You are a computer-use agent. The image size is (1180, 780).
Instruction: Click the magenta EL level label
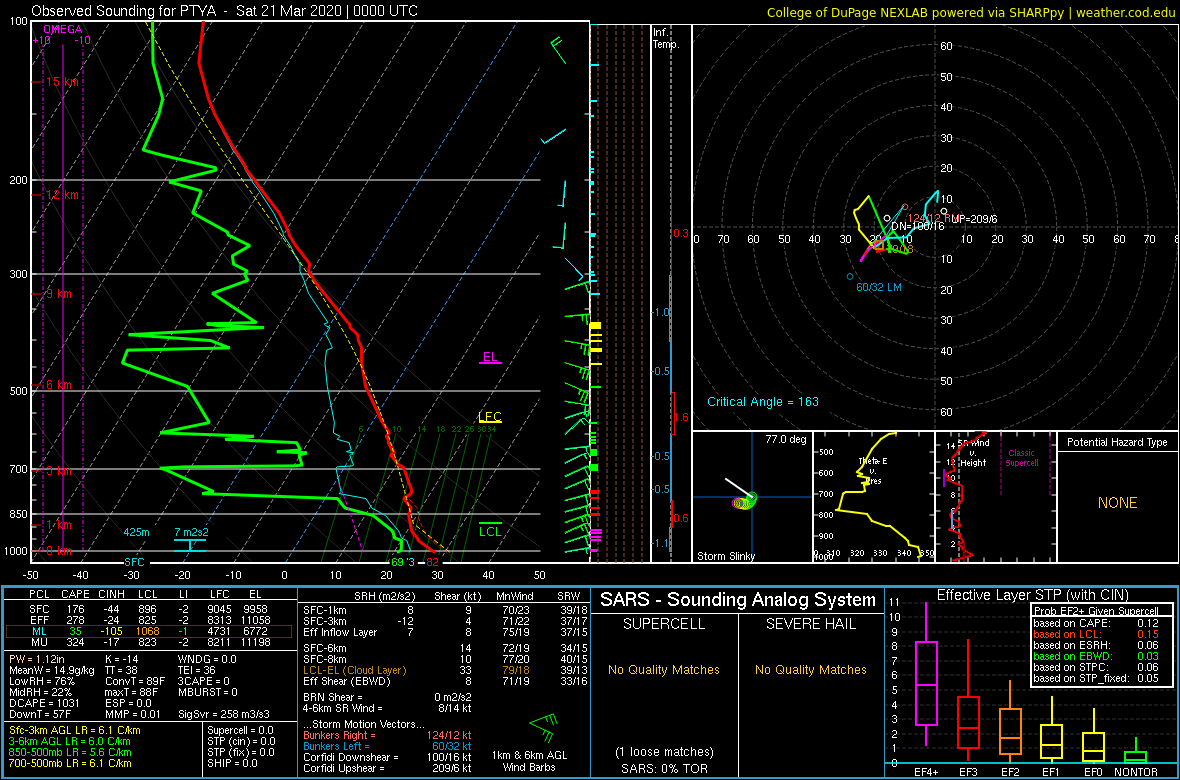tap(490, 357)
